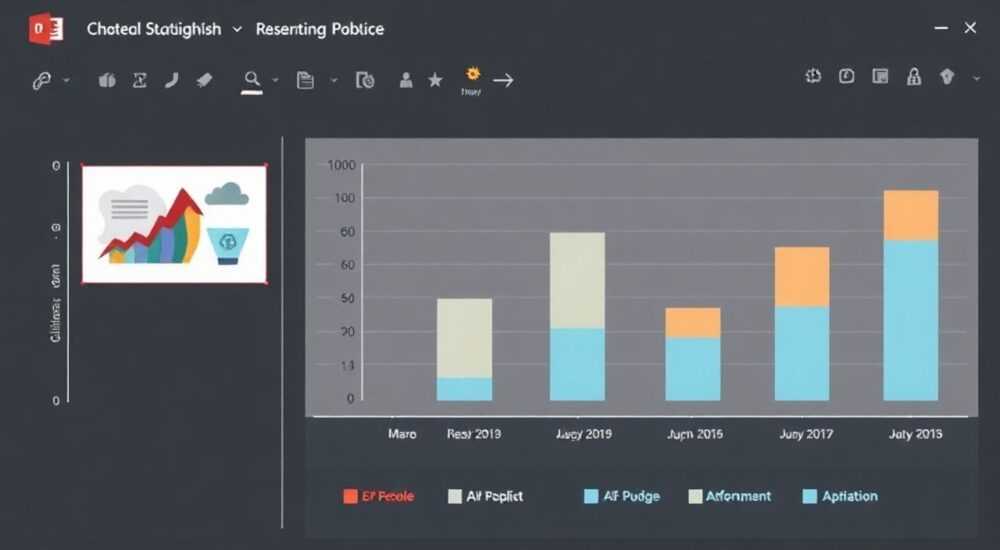
Task: Click the phone handset icon
Action: [x=171, y=80]
